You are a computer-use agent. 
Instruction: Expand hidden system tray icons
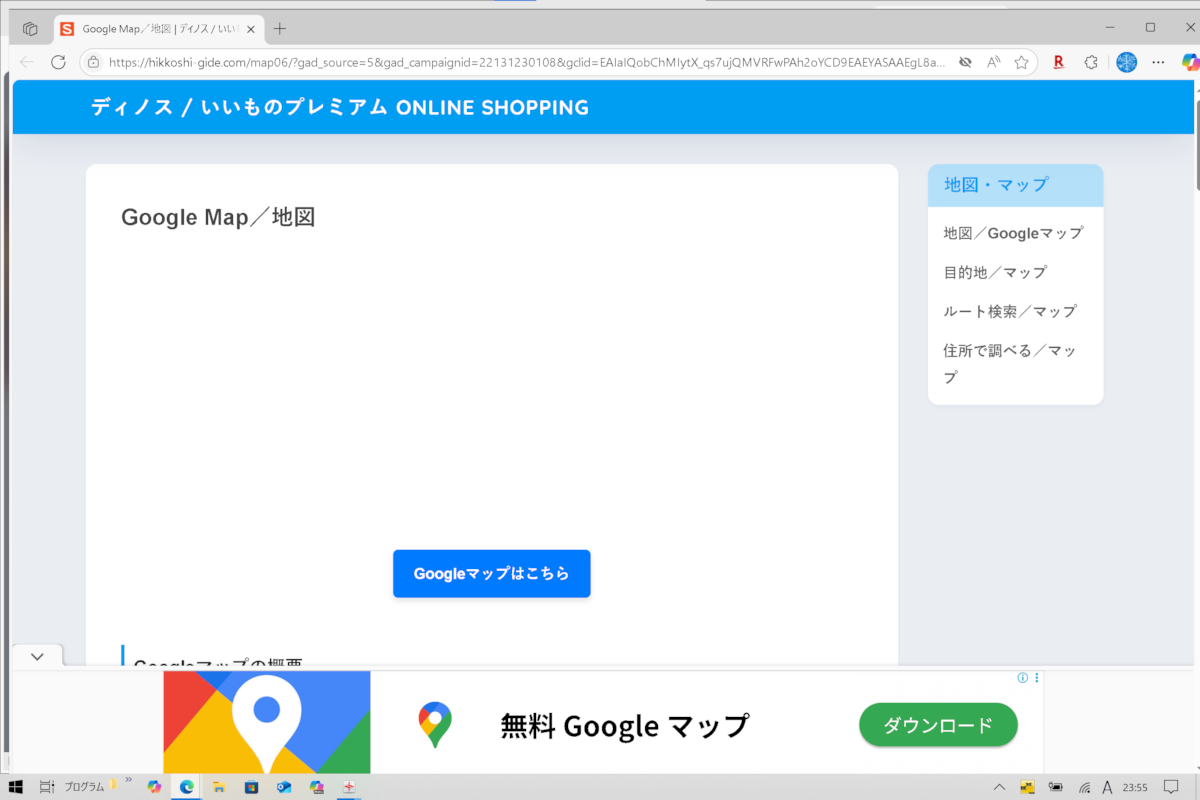999,787
